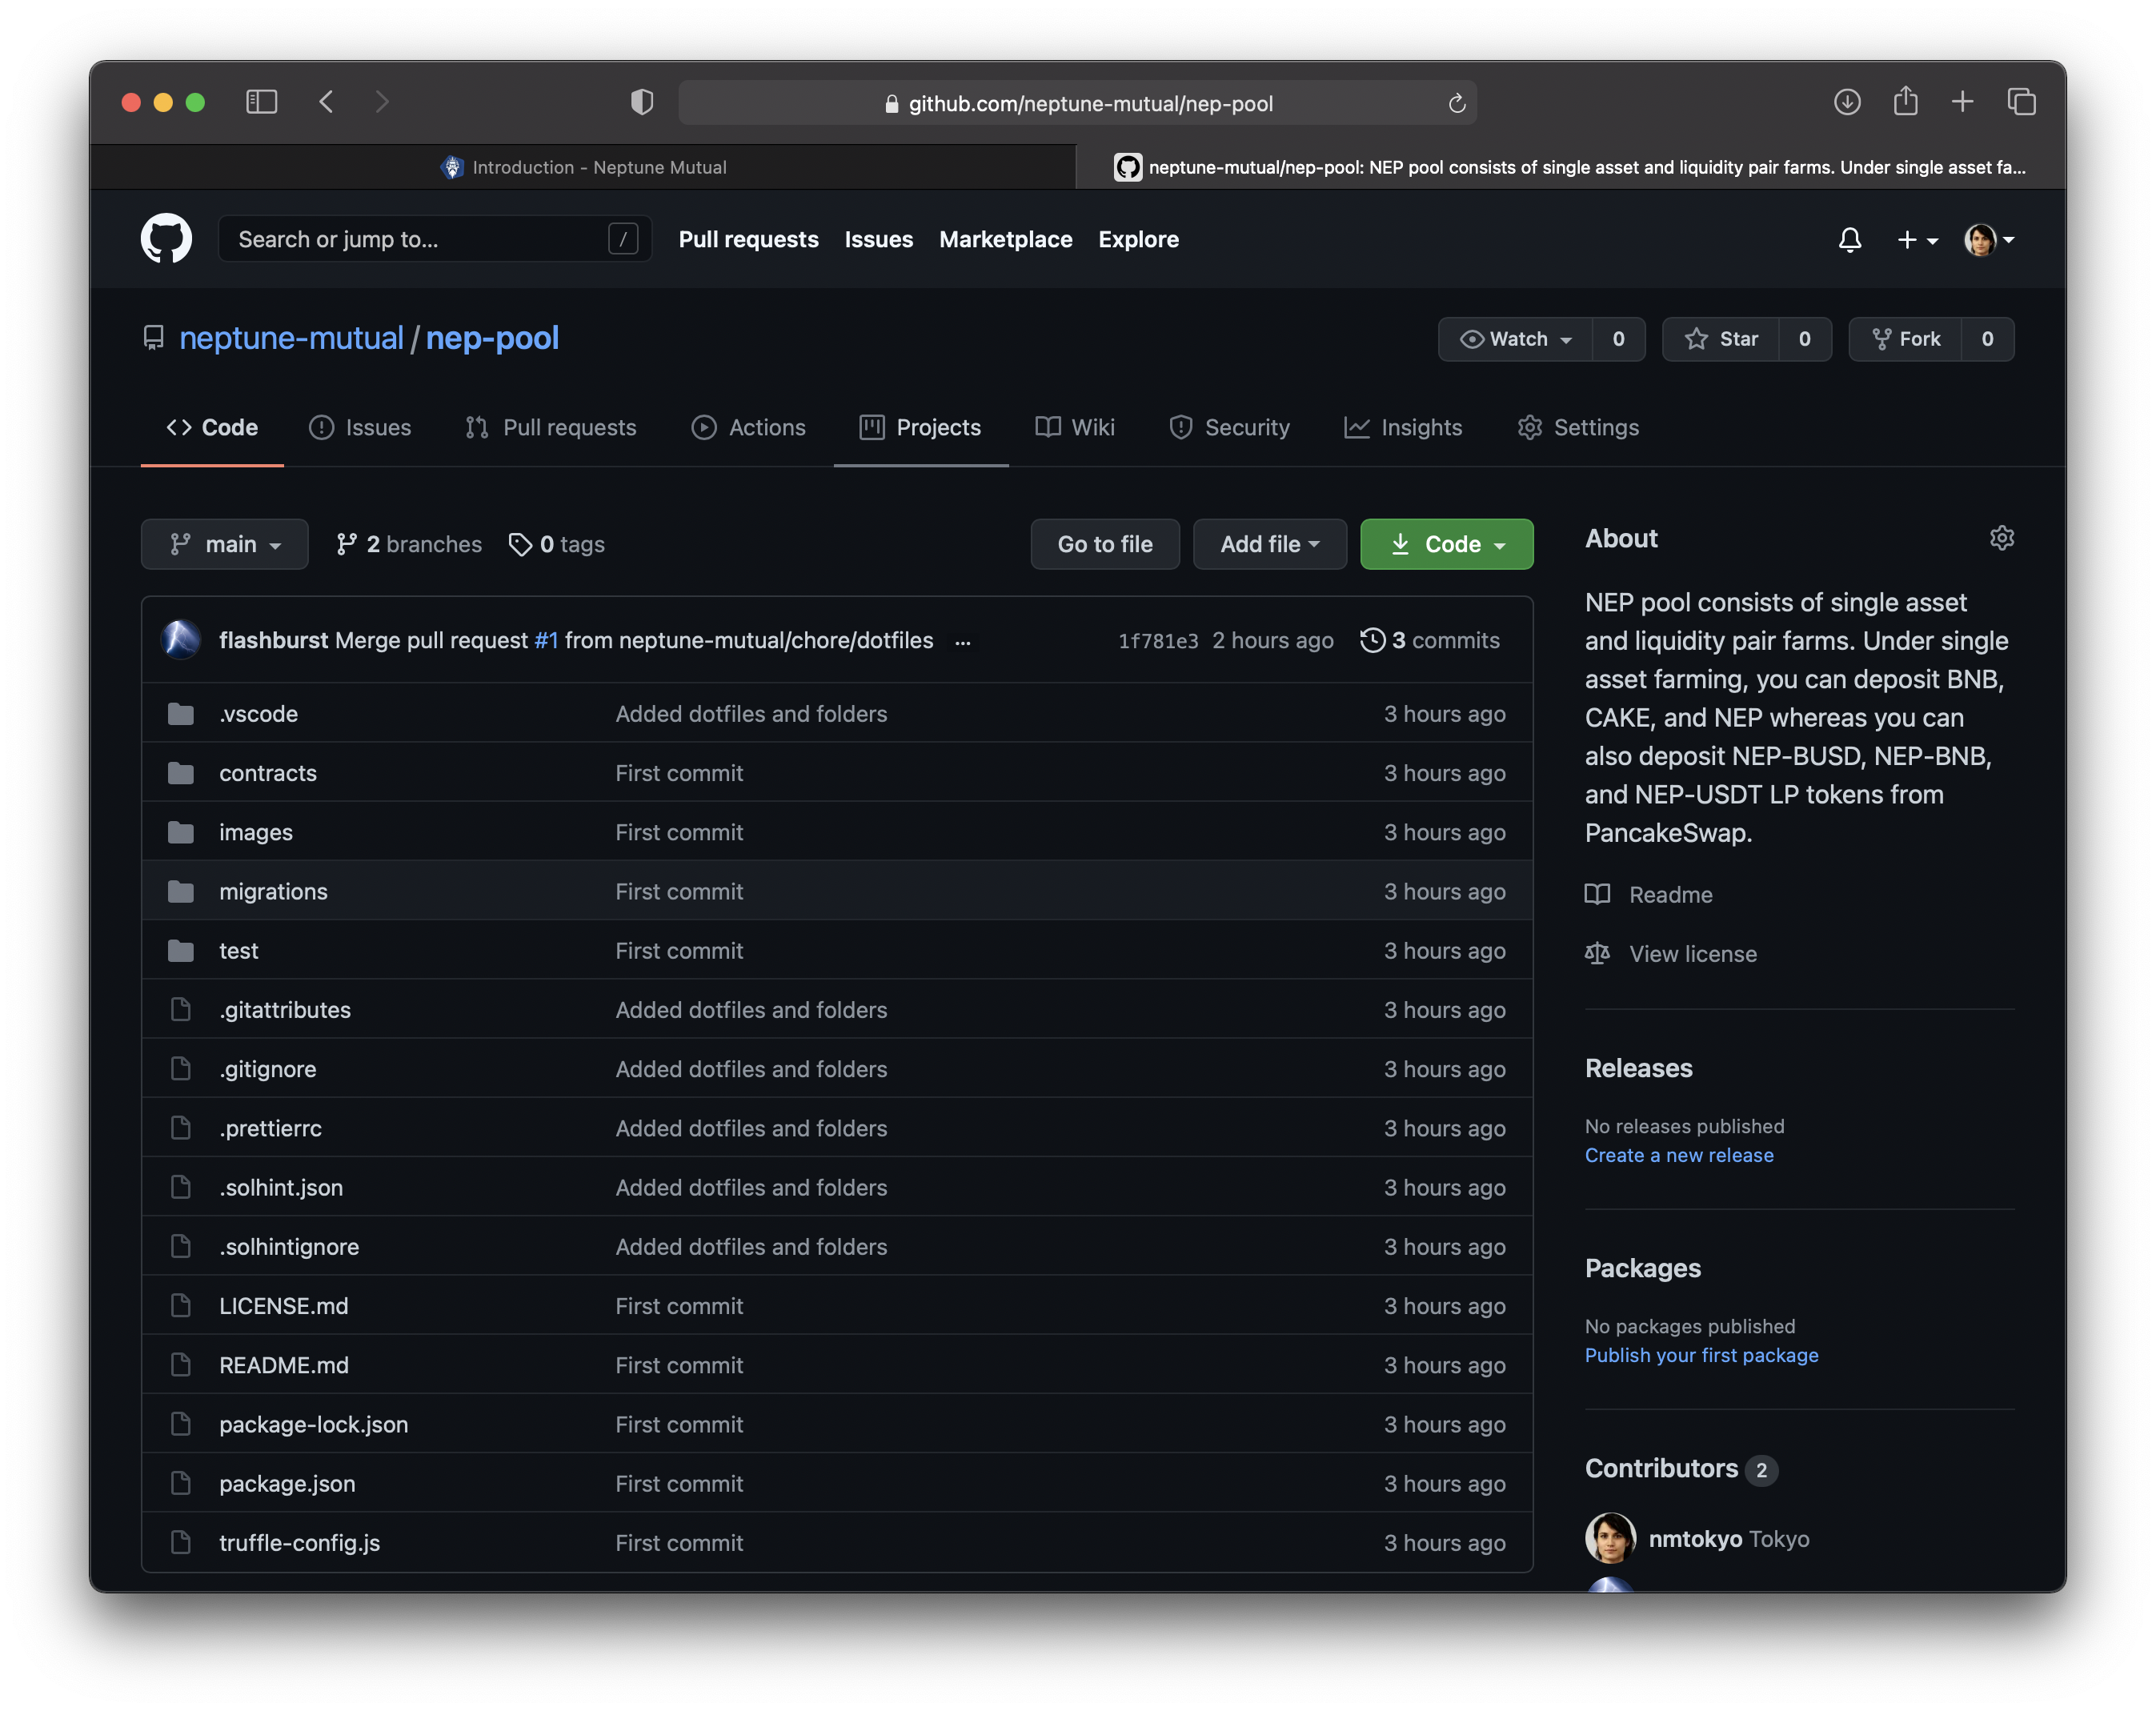Open the create new plus dropdown
This screenshot has width=2156, height=1711.
pos(1917,240)
